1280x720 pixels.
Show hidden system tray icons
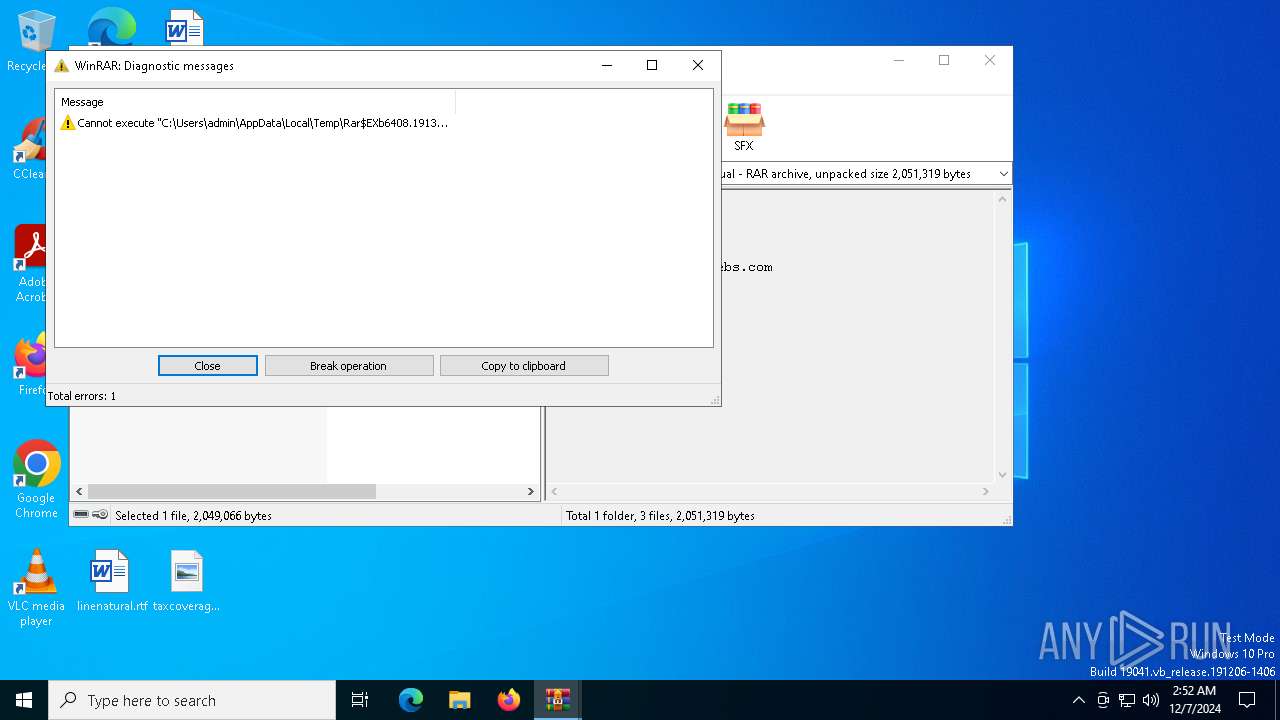pos(1078,700)
